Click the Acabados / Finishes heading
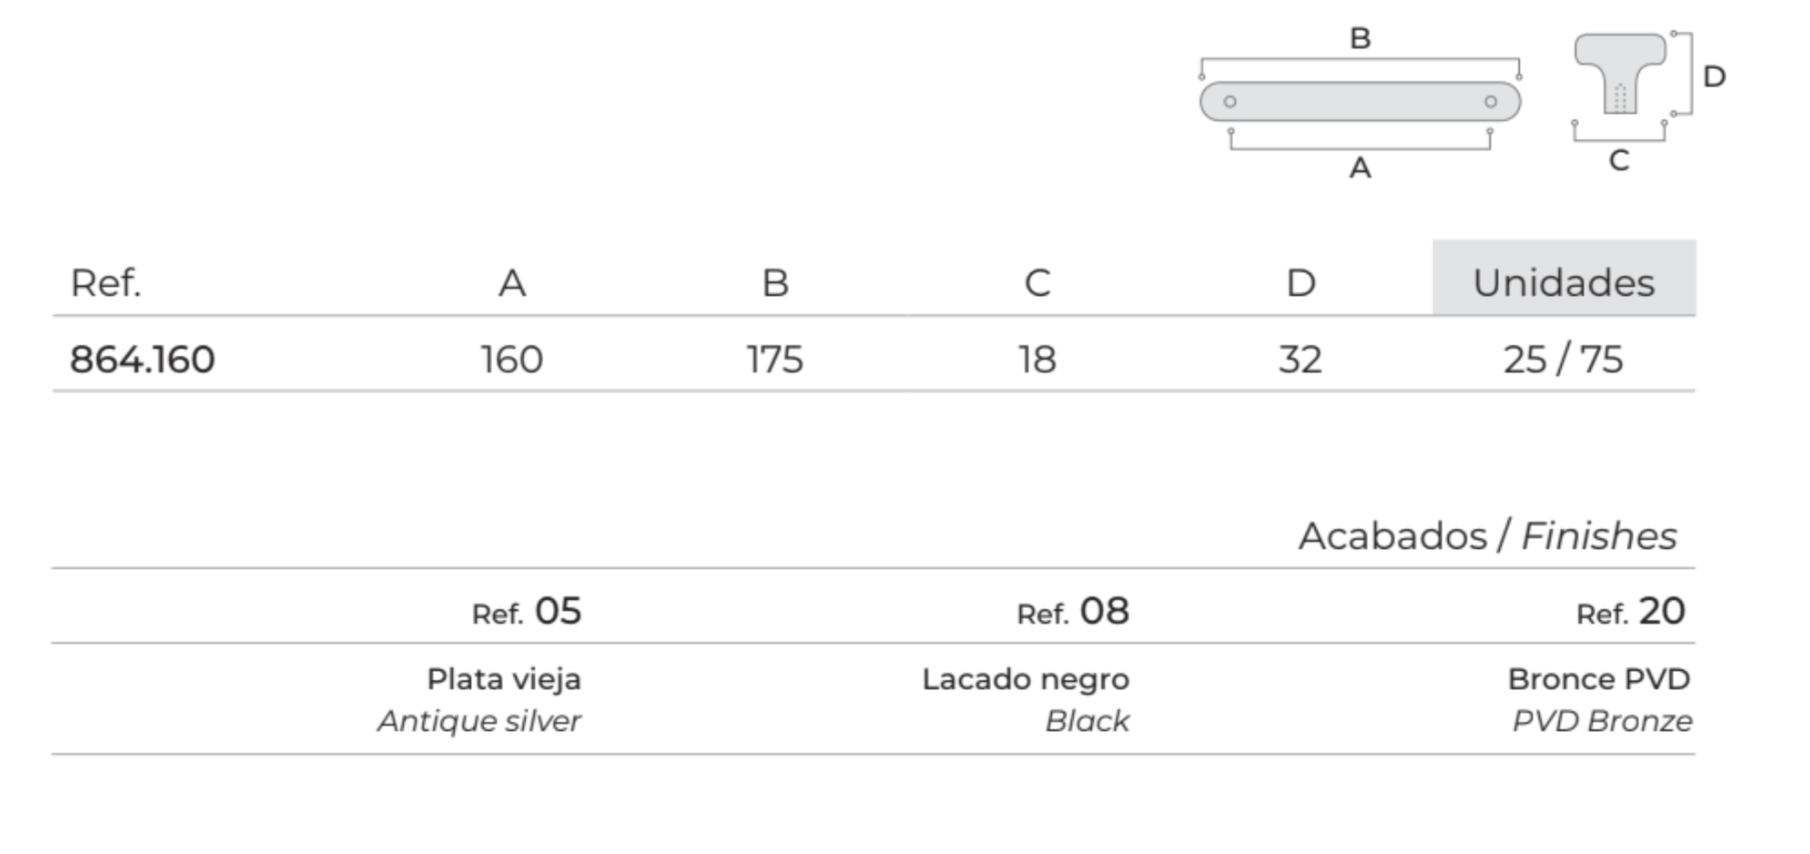 (x=1487, y=537)
